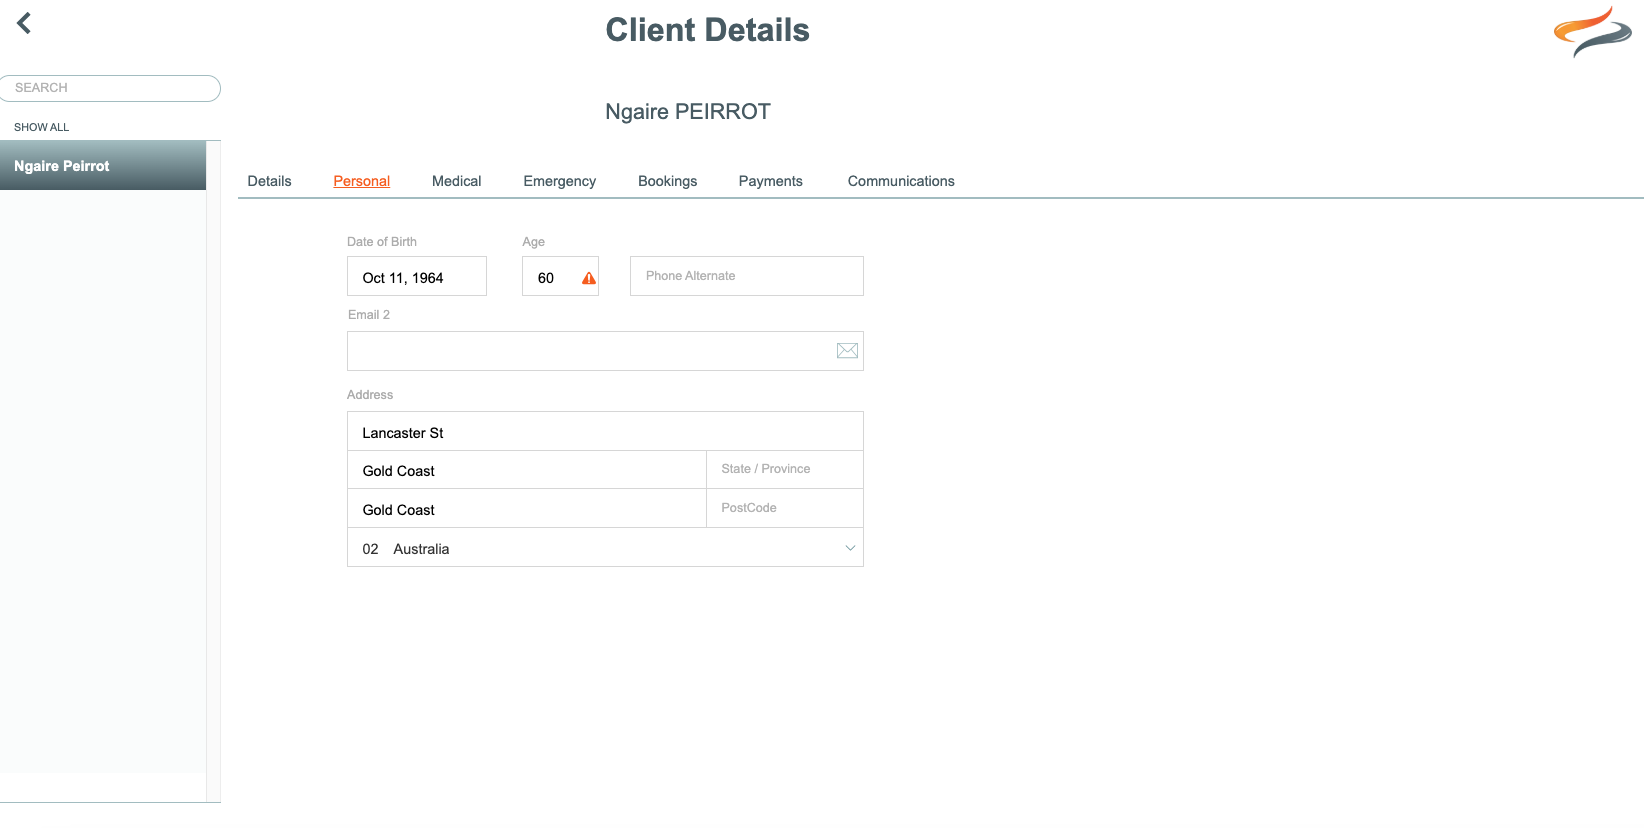The image size is (1644, 828).
Task: Open the Medical tab
Action: click(x=456, y=181)
